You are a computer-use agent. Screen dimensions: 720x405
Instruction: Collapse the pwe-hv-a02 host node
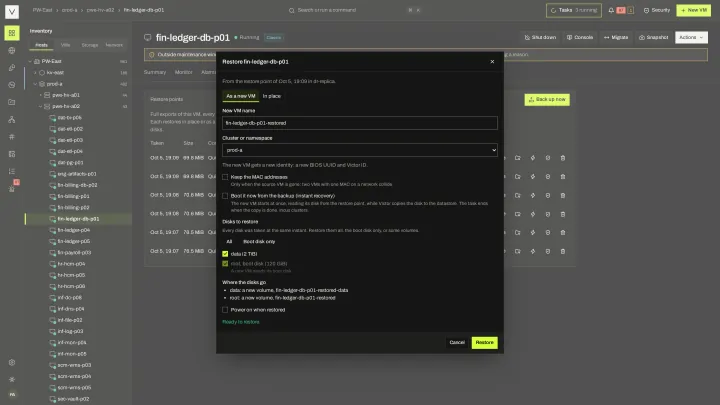tap(40, 106)
